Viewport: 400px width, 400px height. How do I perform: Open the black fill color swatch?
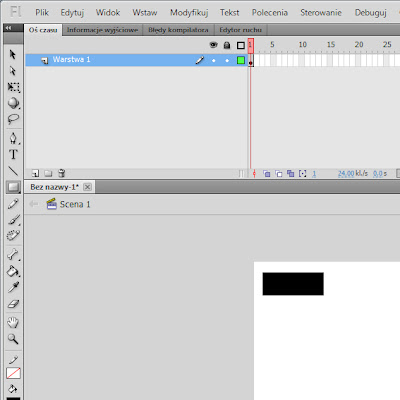point(13,398)
